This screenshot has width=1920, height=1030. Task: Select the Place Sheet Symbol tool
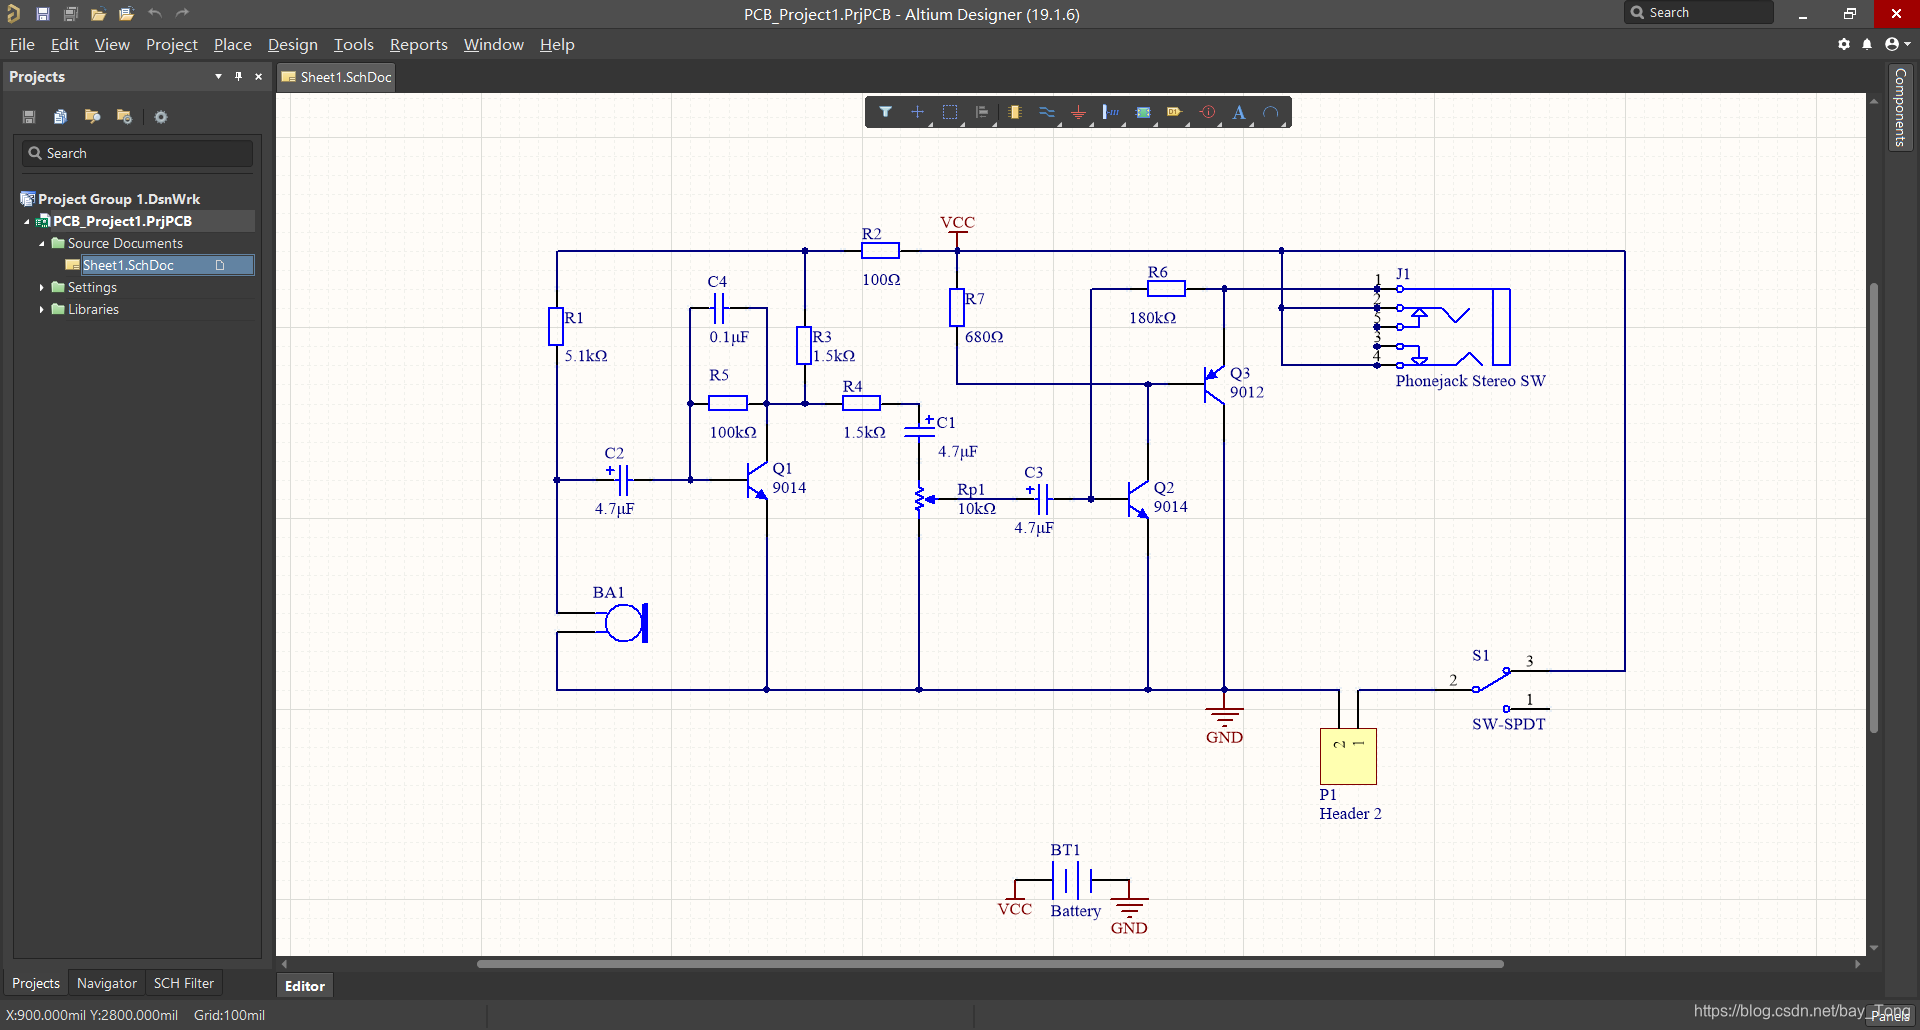1143,112
